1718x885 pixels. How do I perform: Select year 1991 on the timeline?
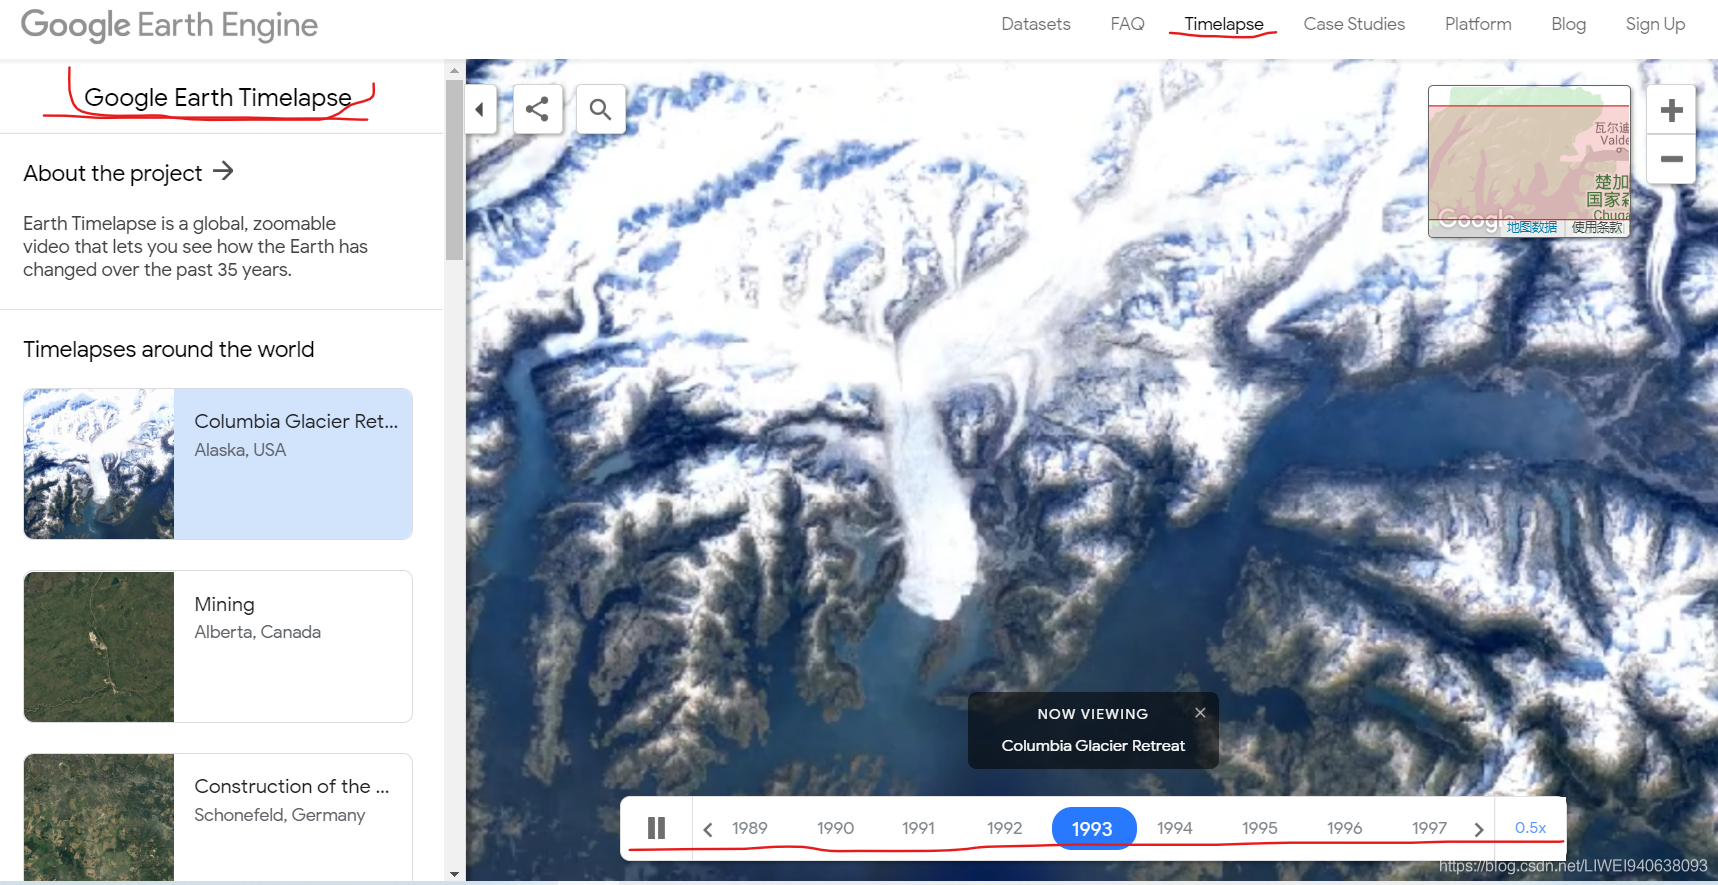tap(918, 828)
